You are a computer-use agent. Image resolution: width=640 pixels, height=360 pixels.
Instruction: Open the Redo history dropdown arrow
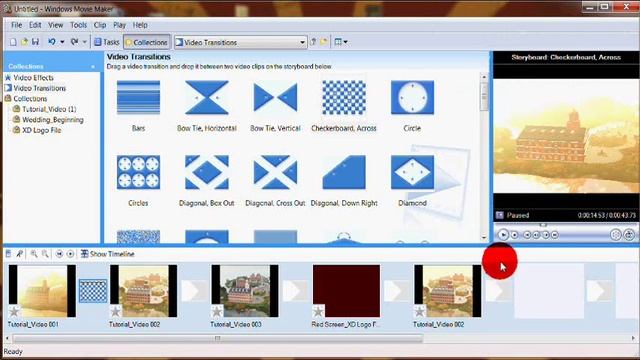point(84,42)
